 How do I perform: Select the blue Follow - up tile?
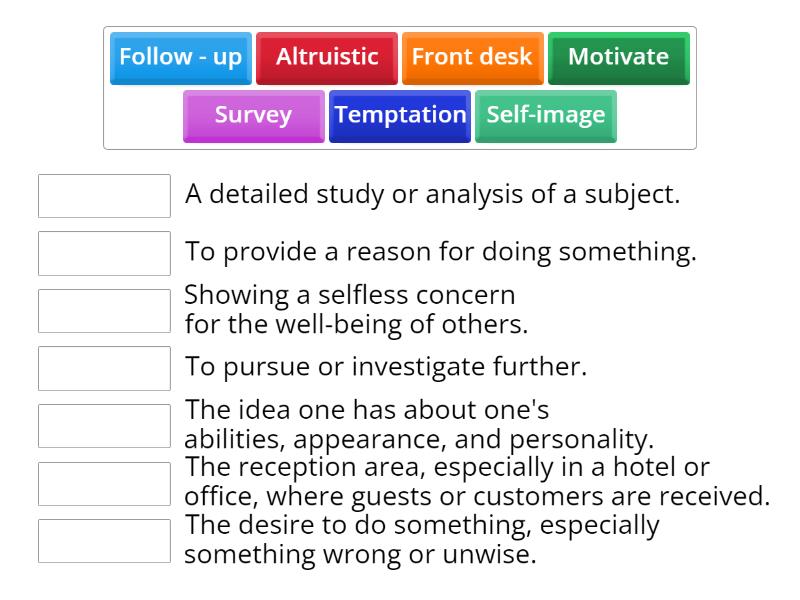[x=180, y=57]
